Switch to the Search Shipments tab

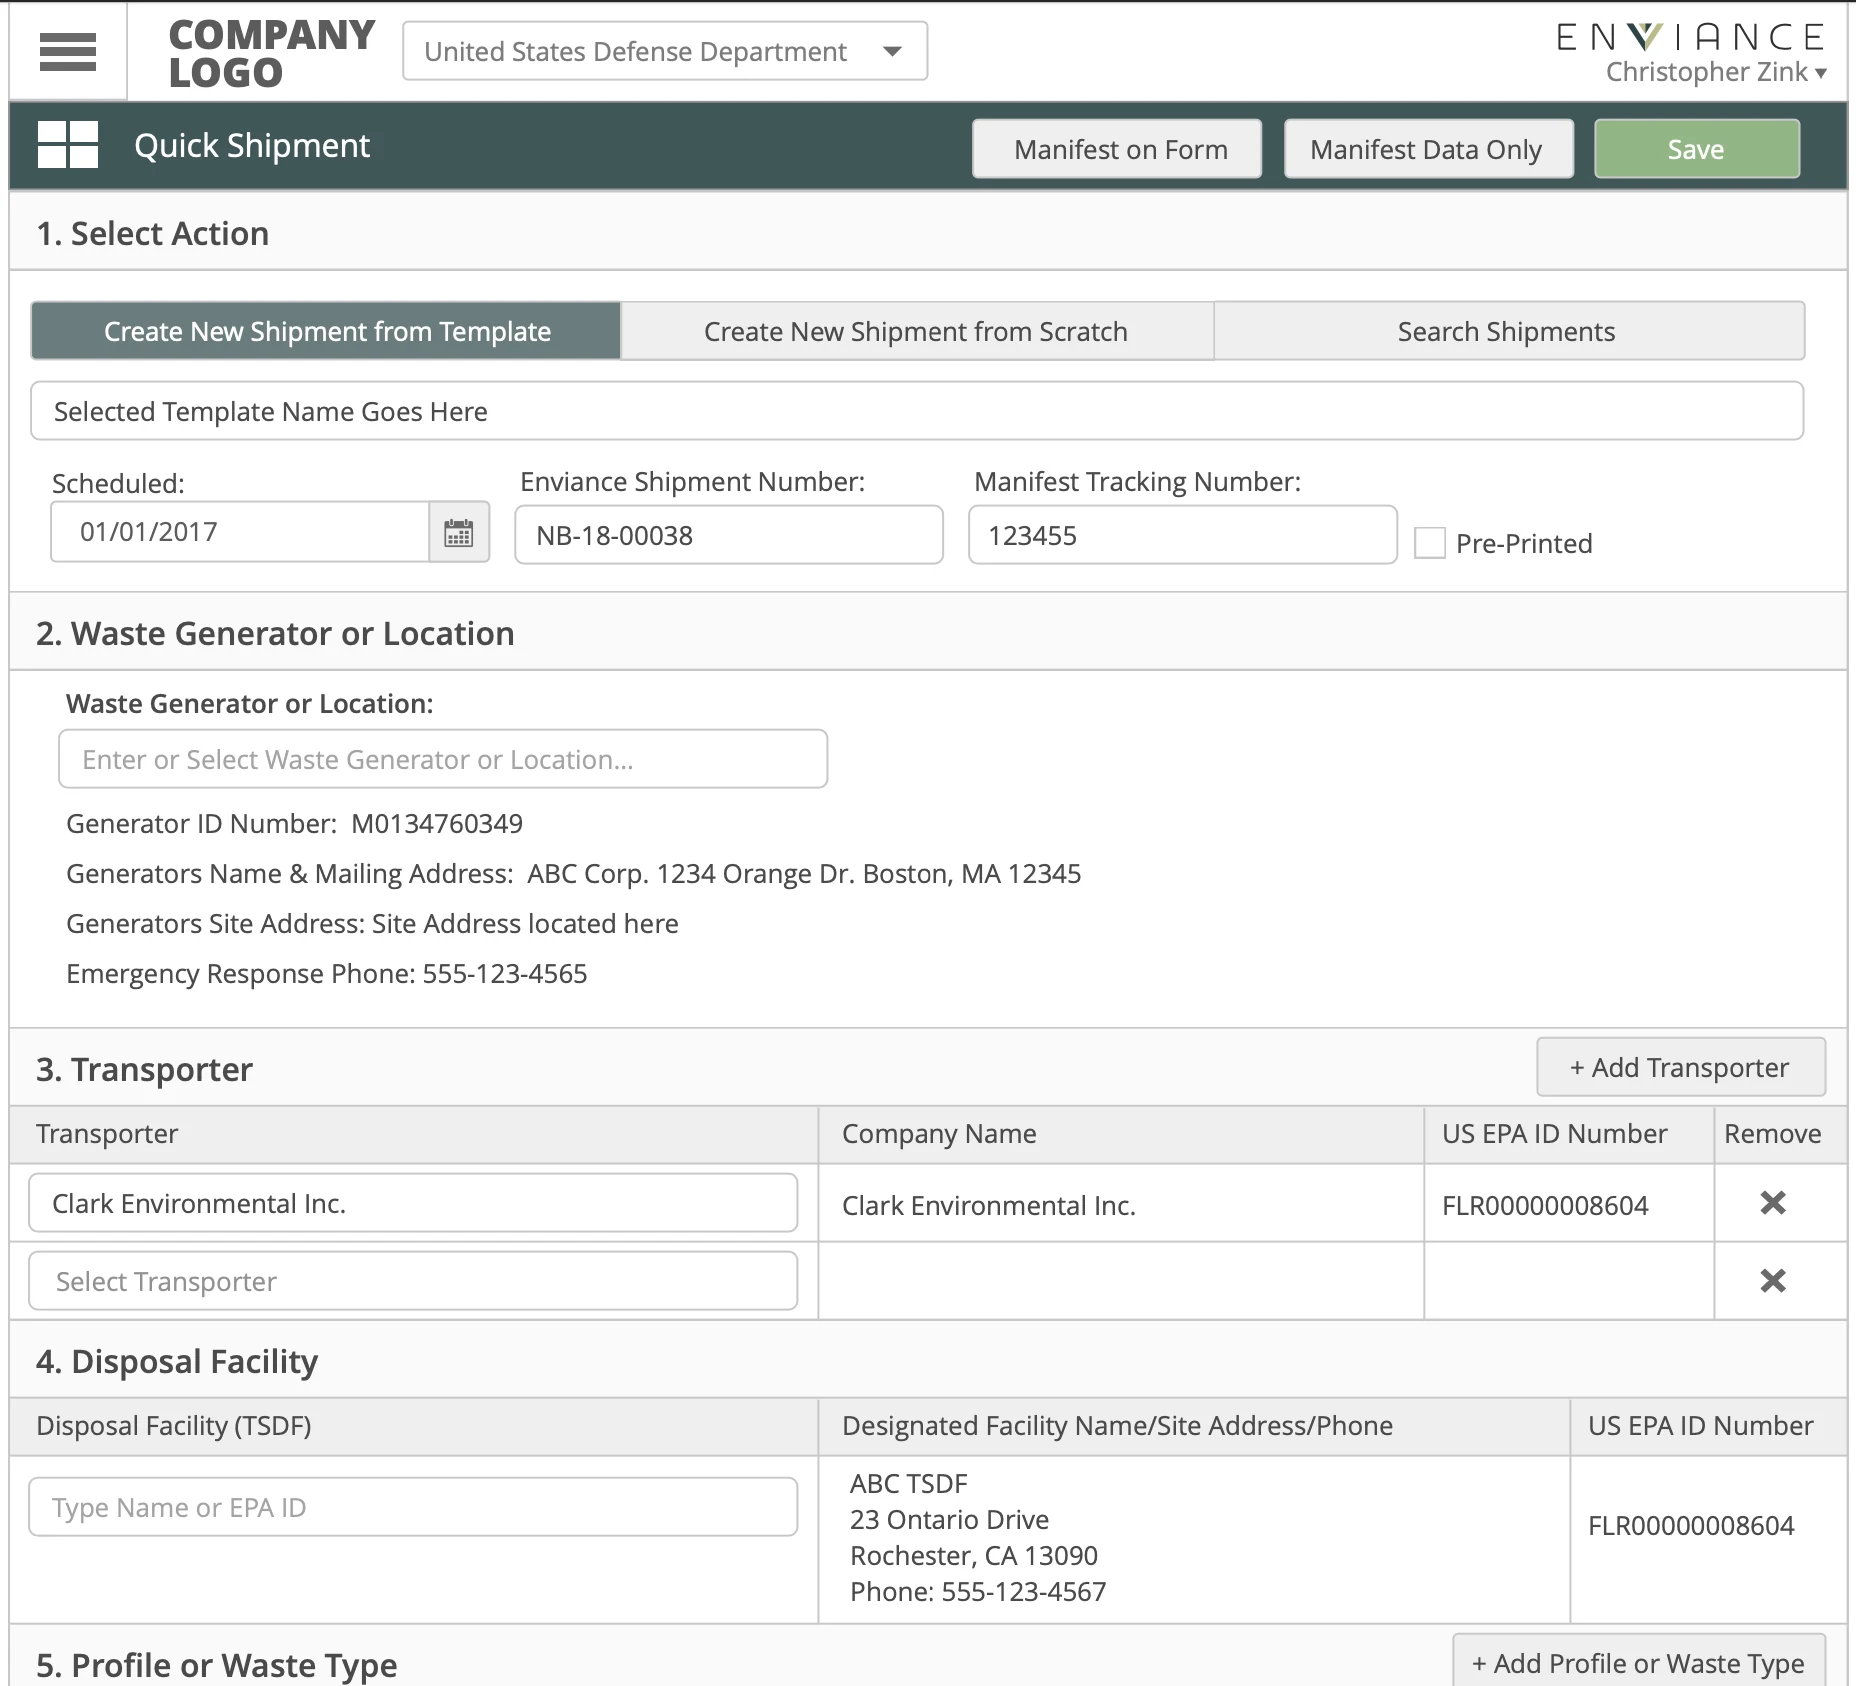tap(1509, 331)
